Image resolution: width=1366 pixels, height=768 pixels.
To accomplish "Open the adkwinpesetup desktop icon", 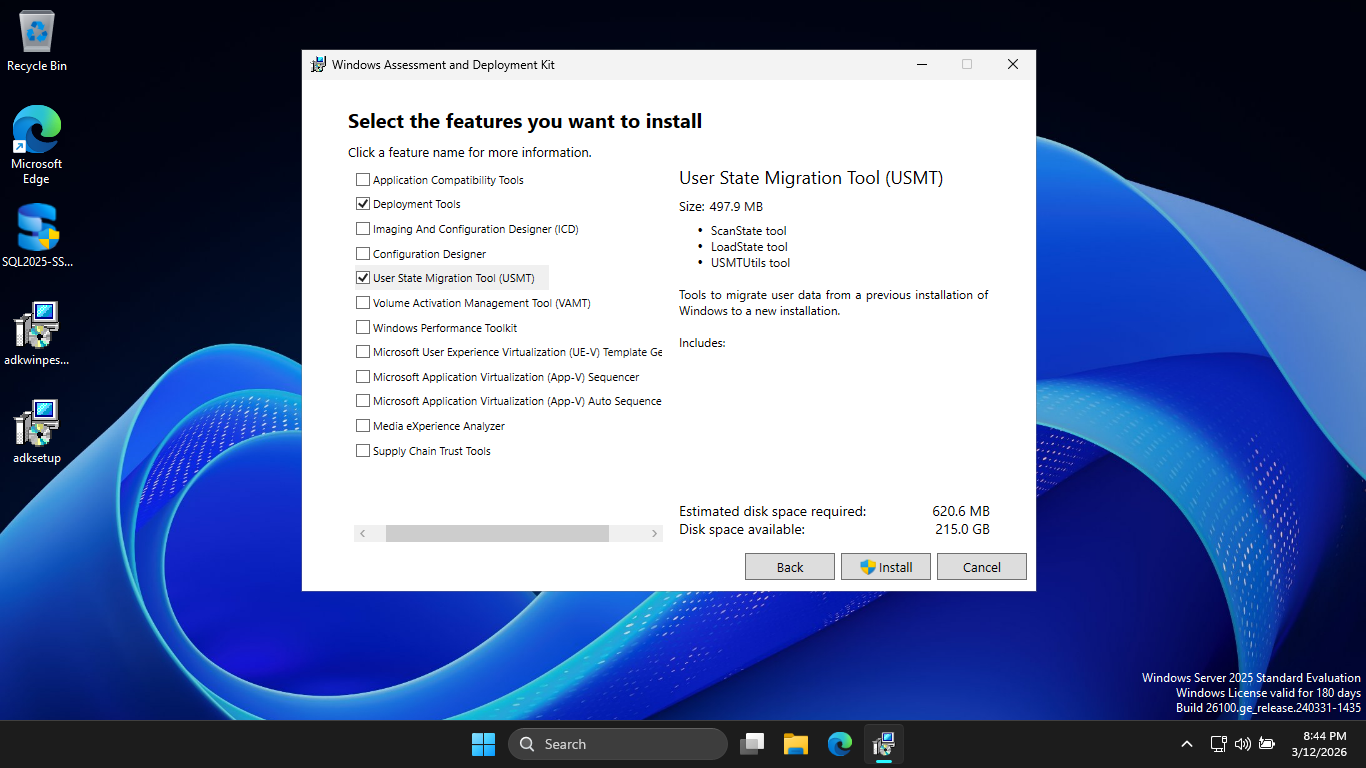I will (37, 334).
